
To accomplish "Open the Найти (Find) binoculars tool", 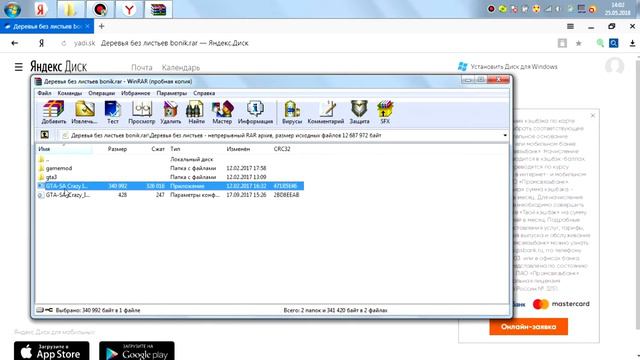I will point(196,112).
